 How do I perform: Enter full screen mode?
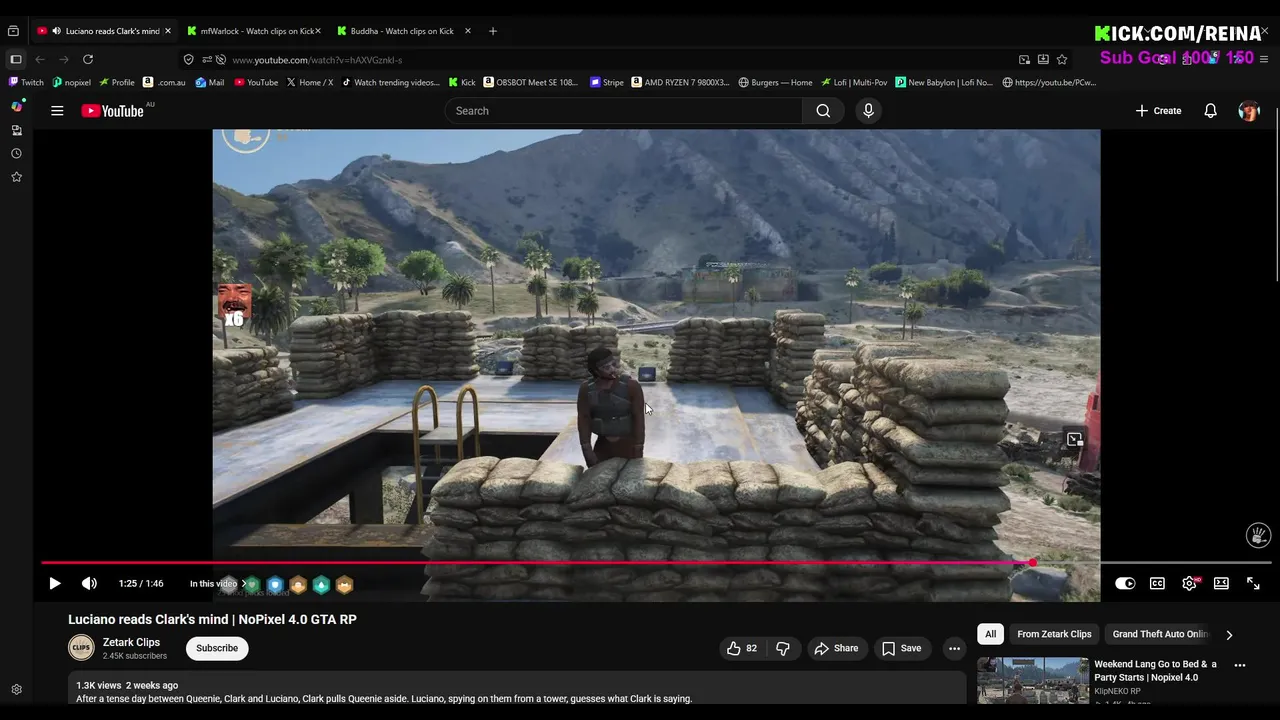point(1253,583)
